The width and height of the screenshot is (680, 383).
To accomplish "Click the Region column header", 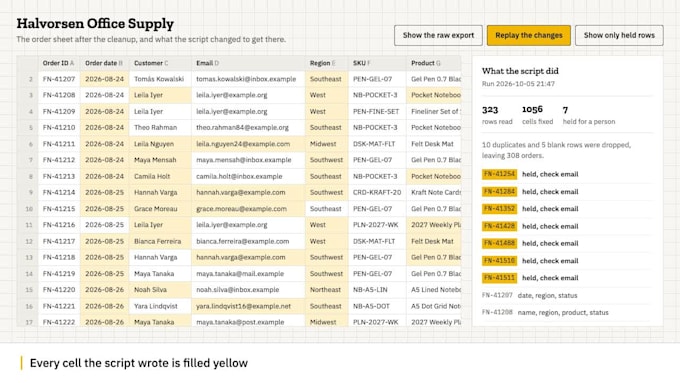I will (327, 63).
